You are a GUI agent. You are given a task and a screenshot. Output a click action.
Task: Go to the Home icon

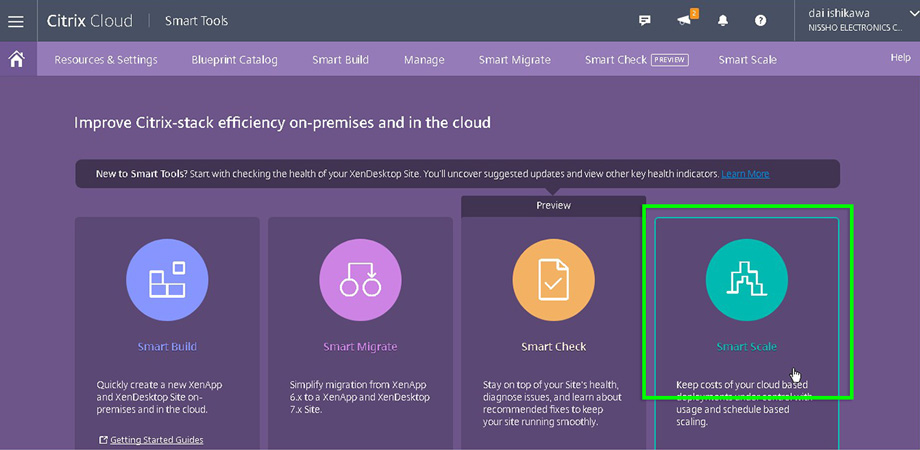17,59
